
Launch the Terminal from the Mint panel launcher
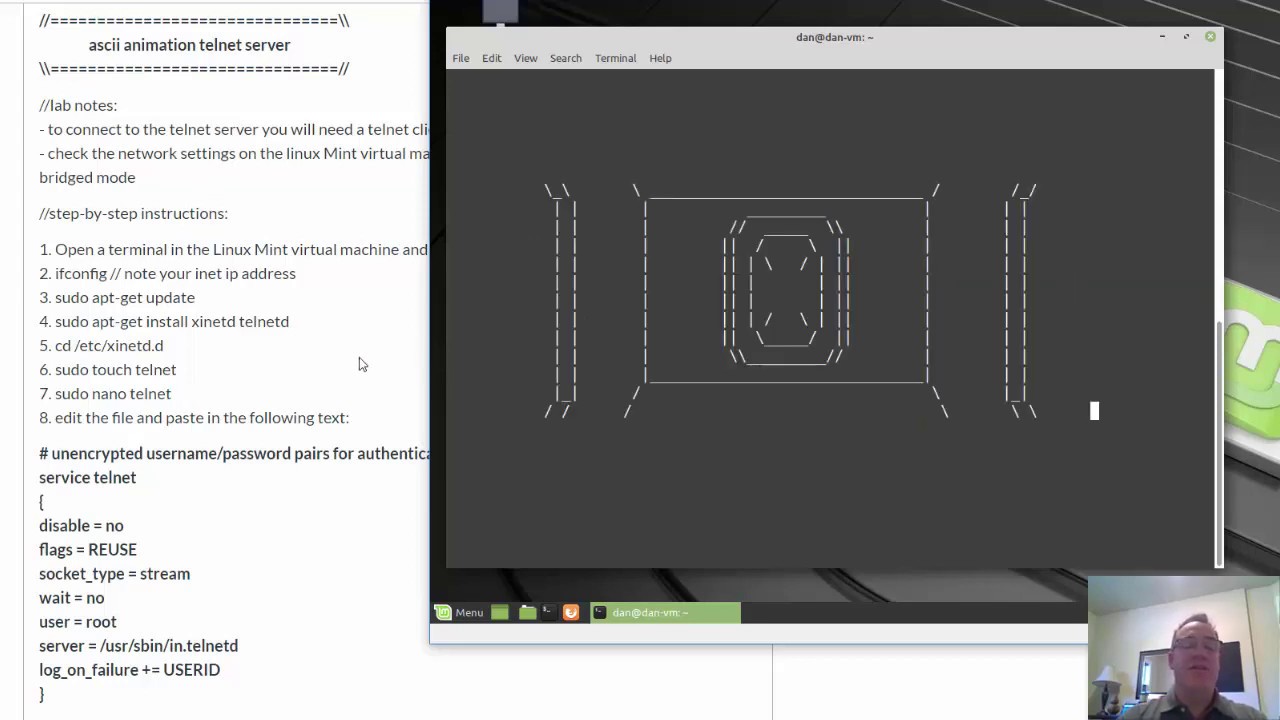549,613
